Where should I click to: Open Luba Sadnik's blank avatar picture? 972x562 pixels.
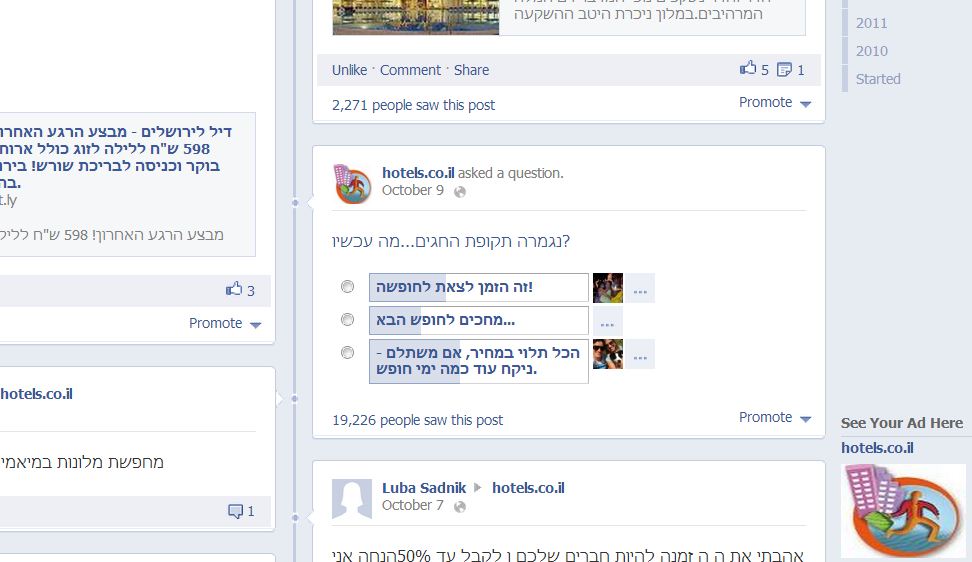(x=352, y=498)
